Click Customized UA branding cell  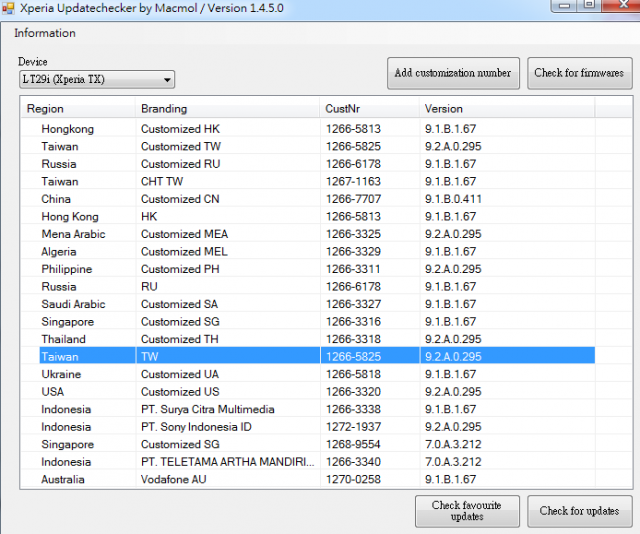[x=180, y=375]
